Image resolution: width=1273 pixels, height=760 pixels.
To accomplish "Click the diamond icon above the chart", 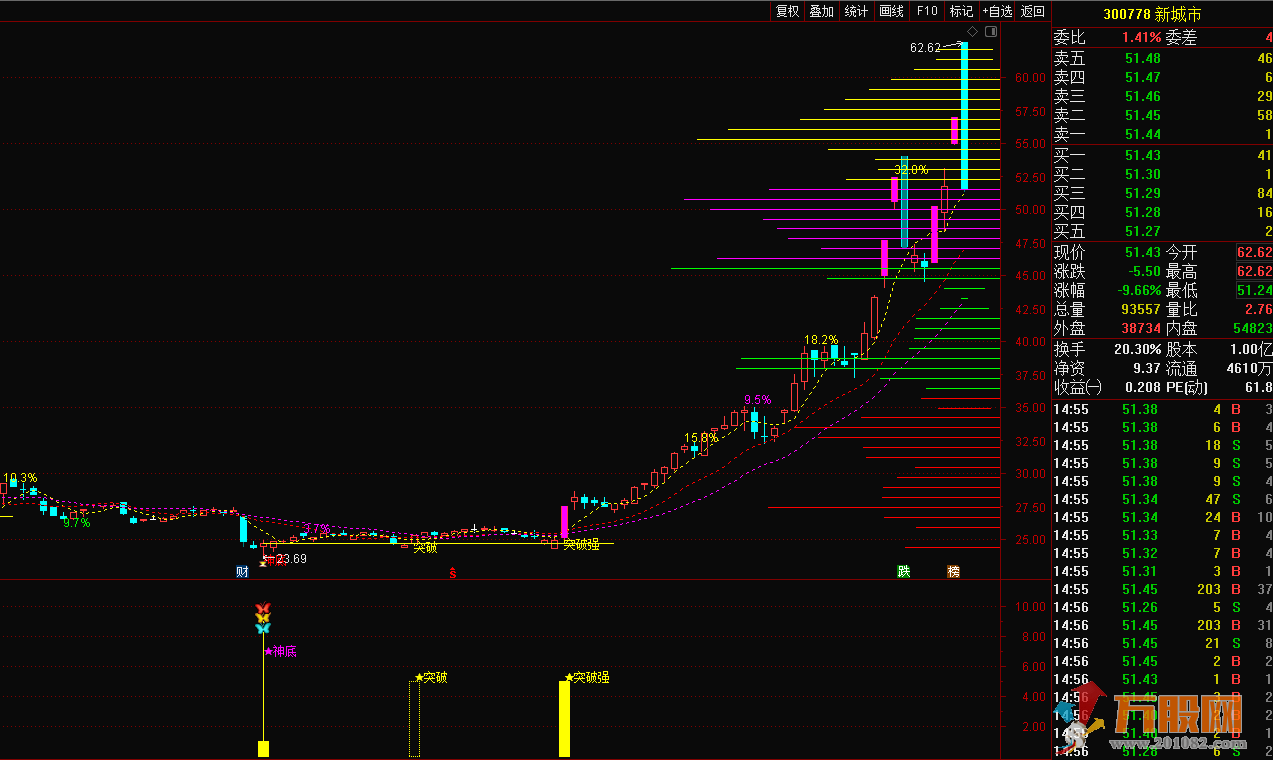I will pyautogui.click(x=973, y=32).
